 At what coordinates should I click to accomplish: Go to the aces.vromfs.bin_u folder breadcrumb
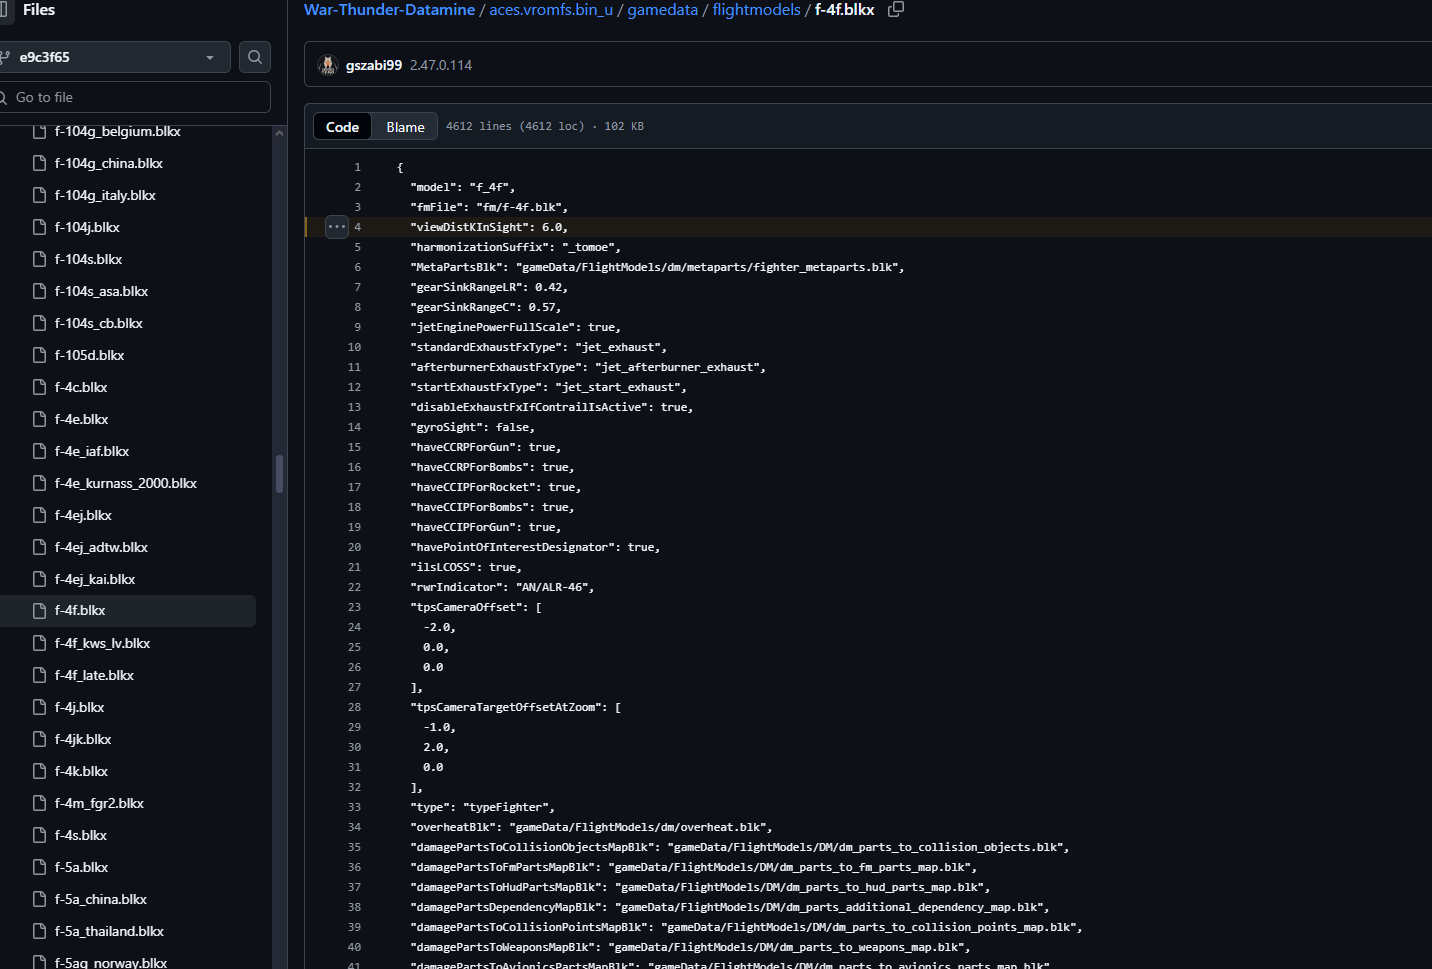pyautogui.click(x=551, y=10)
